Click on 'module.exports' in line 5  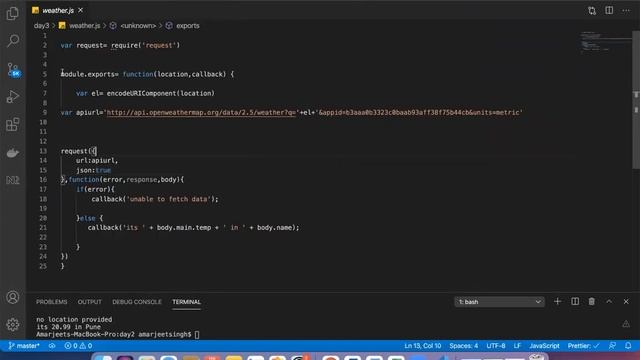[x=87, y=74]
